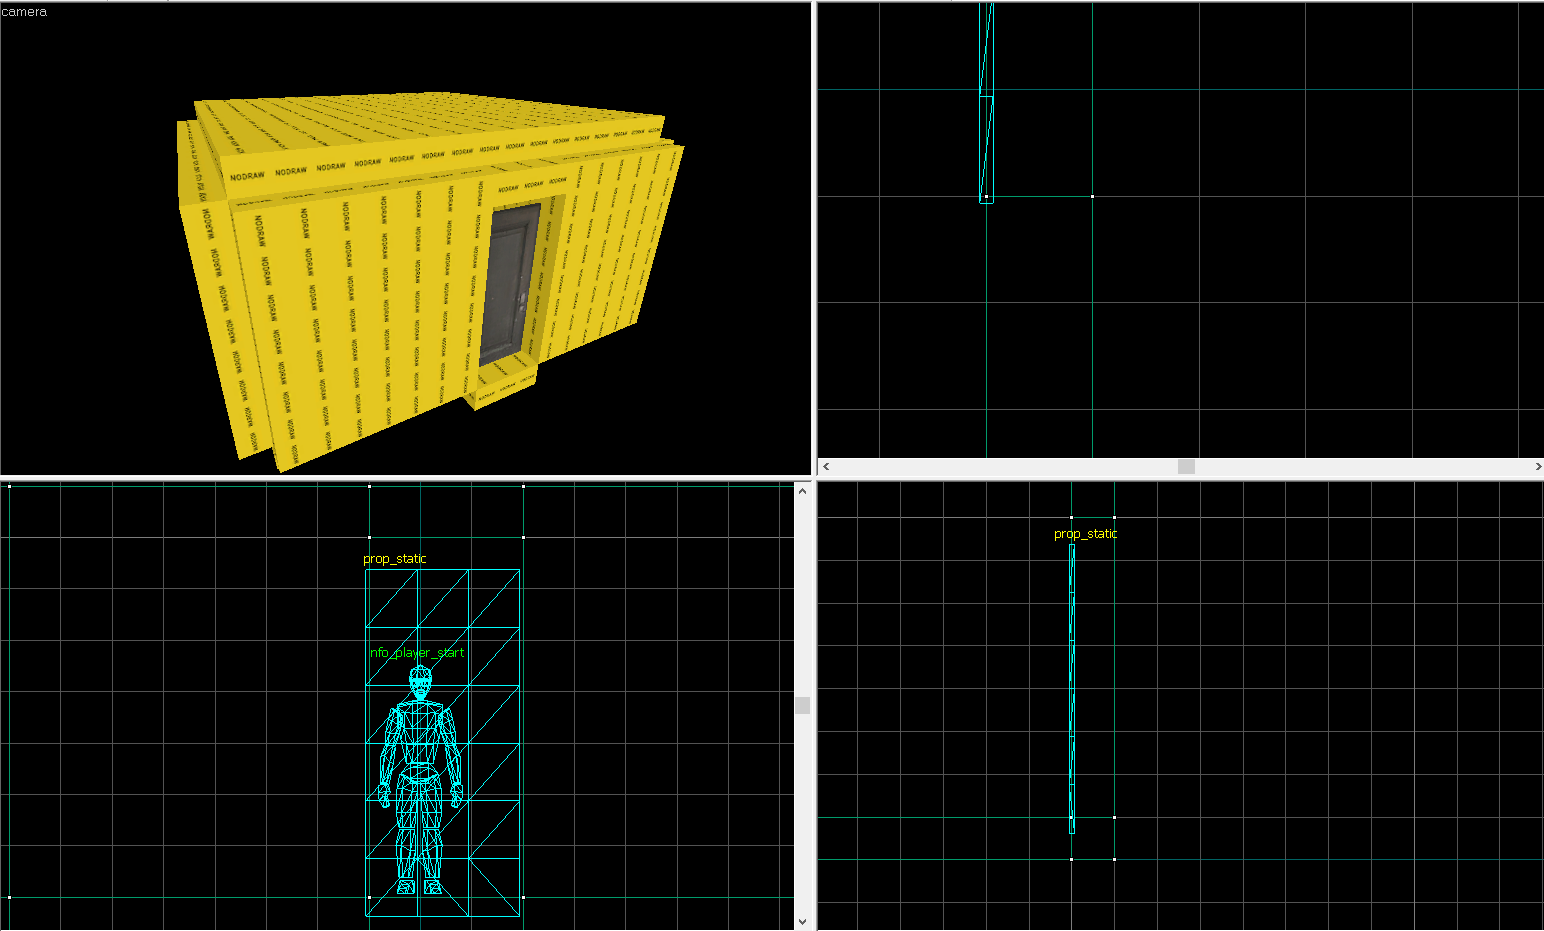This screenshot has height=931, width=1544.
Task: Click the yellow prop_static label above the brush
Action: [x=394, y=559]
